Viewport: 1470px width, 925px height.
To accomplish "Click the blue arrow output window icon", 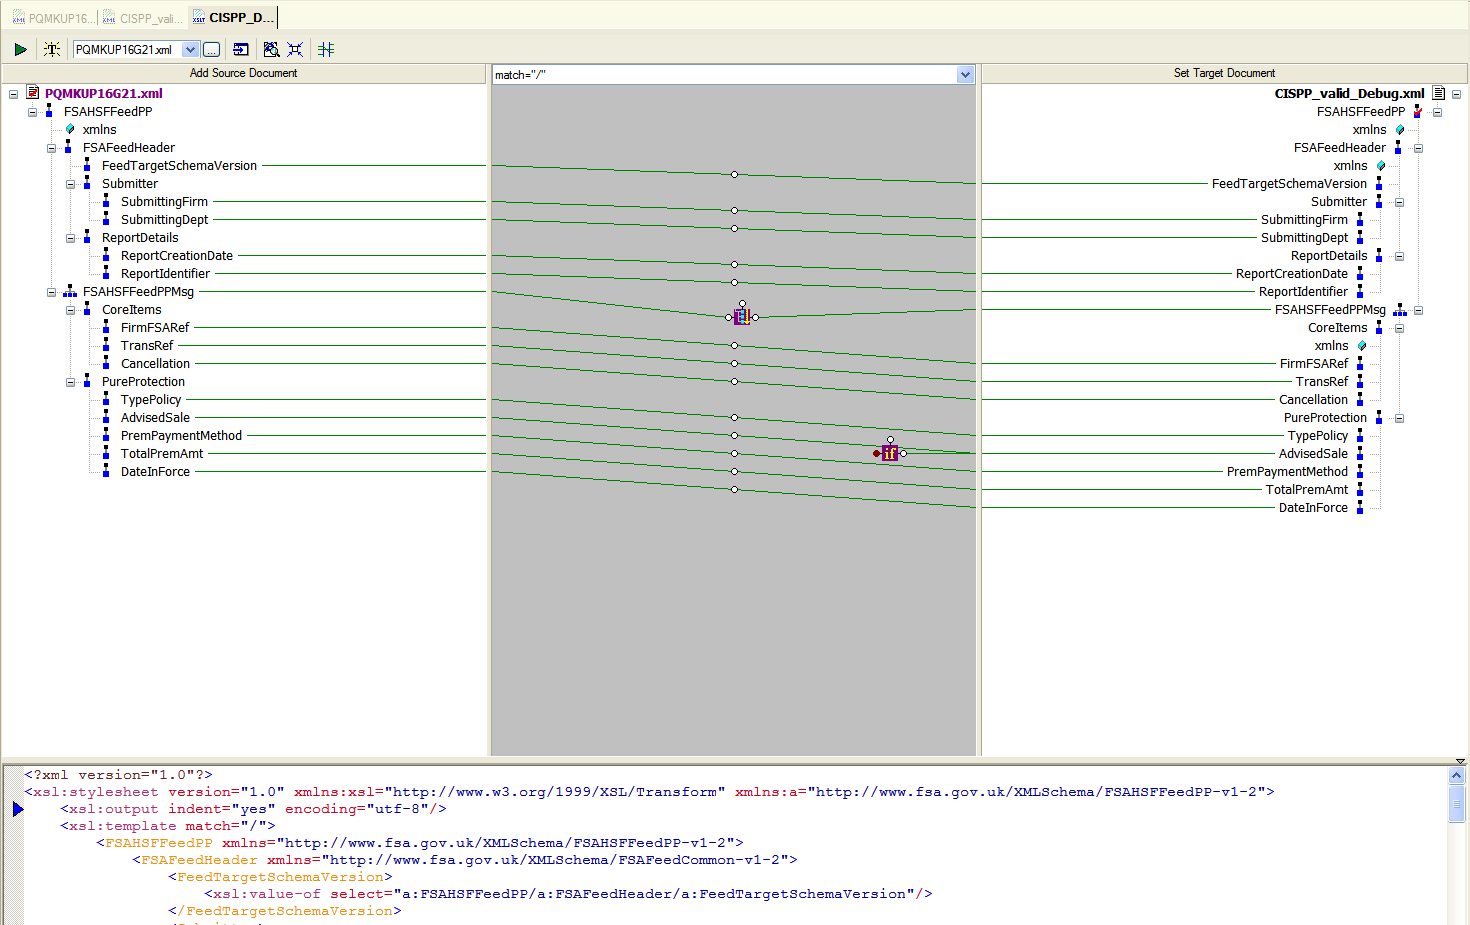I will [x=241, y=49].
